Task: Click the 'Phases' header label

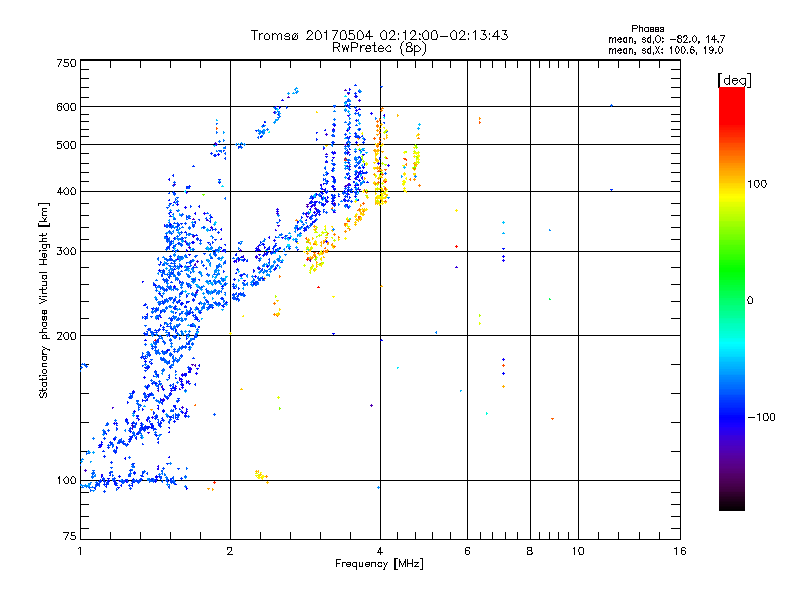Action: pos(647,29)
